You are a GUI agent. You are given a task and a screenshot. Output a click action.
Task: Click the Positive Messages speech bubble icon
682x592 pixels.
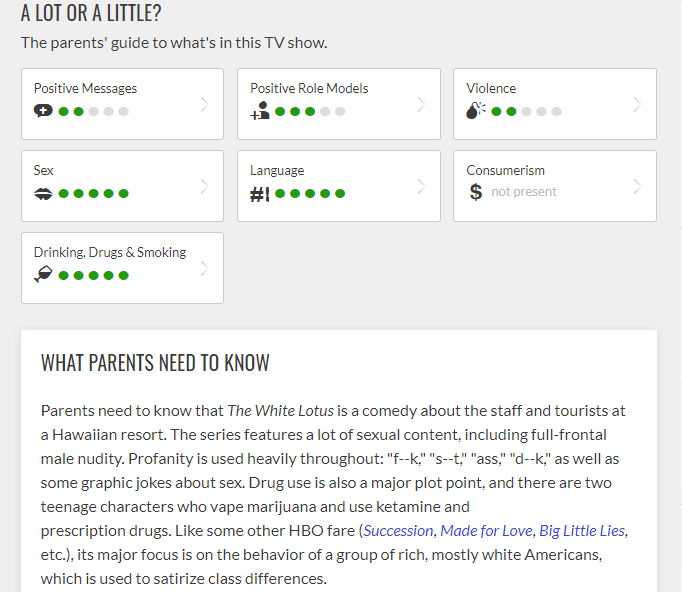43,111
